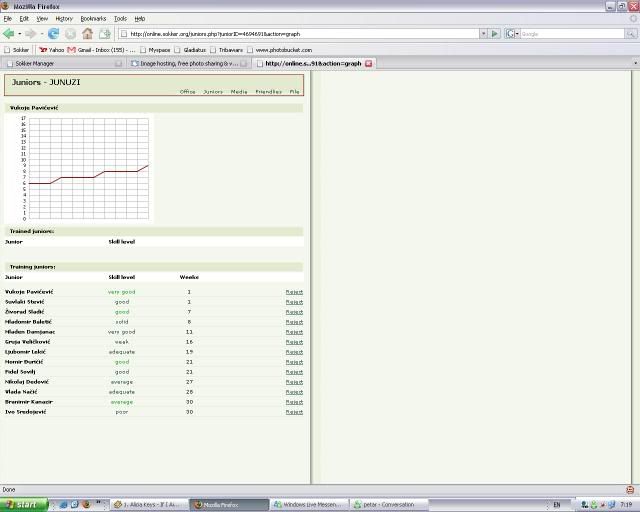Click the browser Back arrow button

click(x=9, y=33)
